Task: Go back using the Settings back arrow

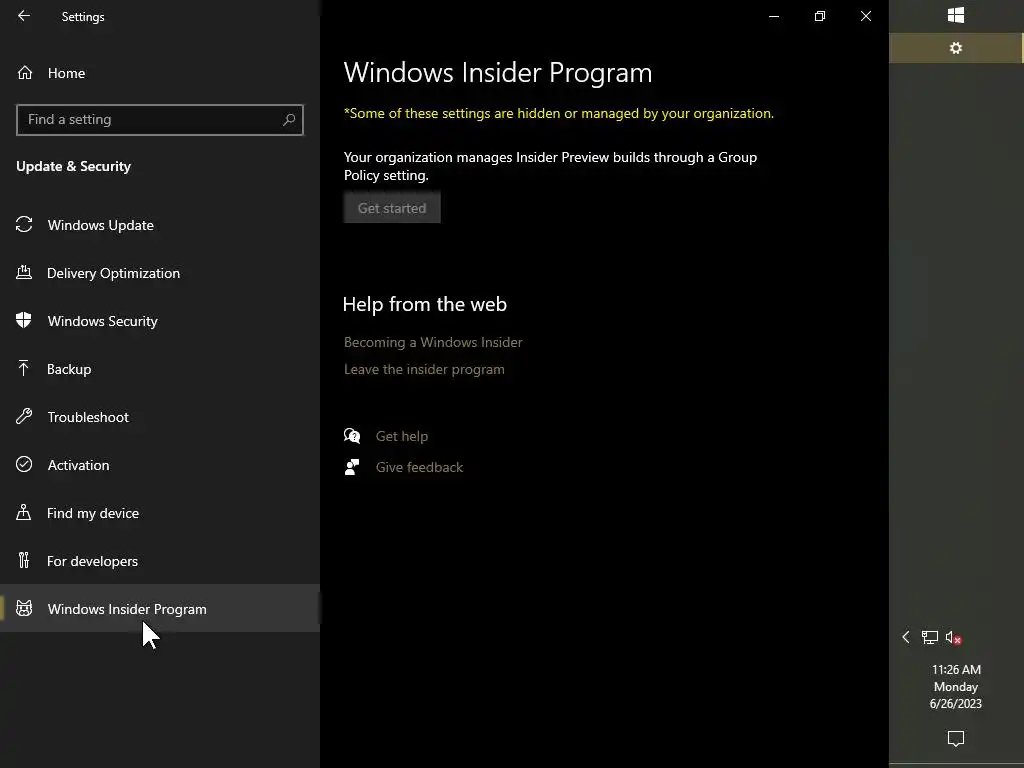Action: [x=24, y=16]
